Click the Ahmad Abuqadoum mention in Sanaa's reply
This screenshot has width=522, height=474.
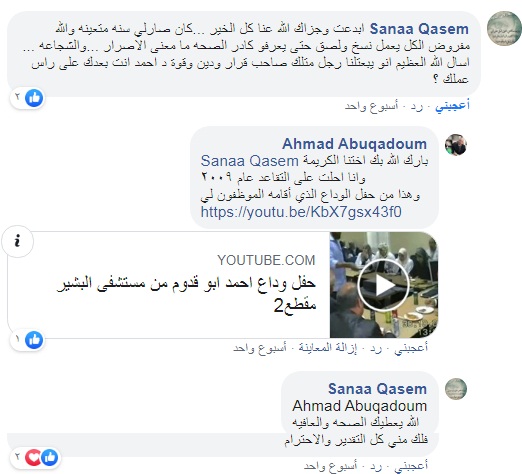pyautogui.click(x=360, y=406)
